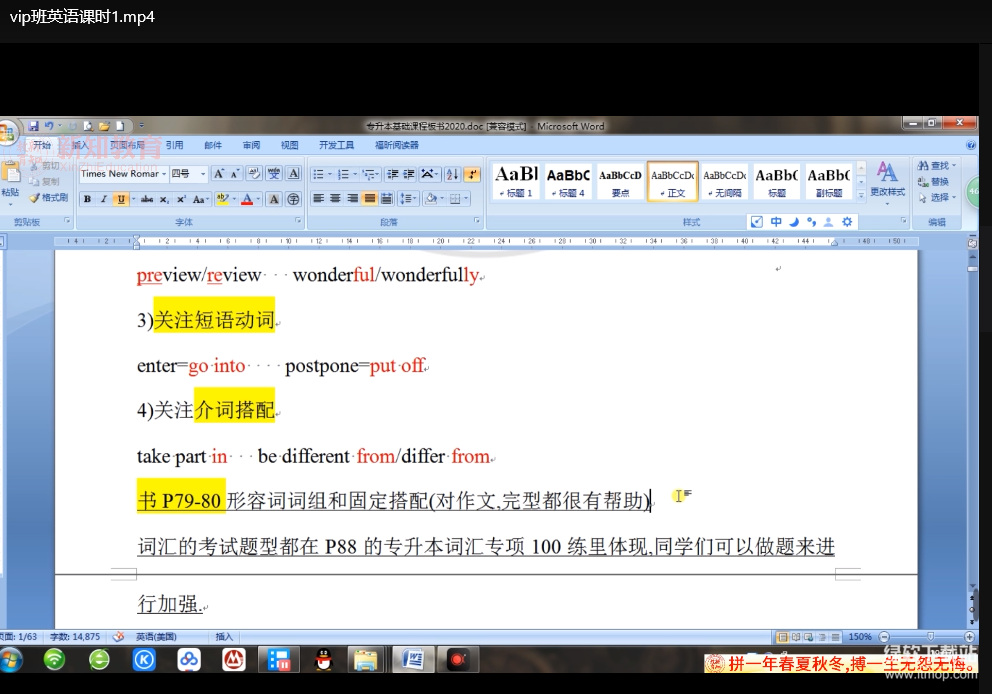Image resolution: width=992 pixels, height=694 pixels.
Task: Toggle Italic formatting
Action: (104, 199)
